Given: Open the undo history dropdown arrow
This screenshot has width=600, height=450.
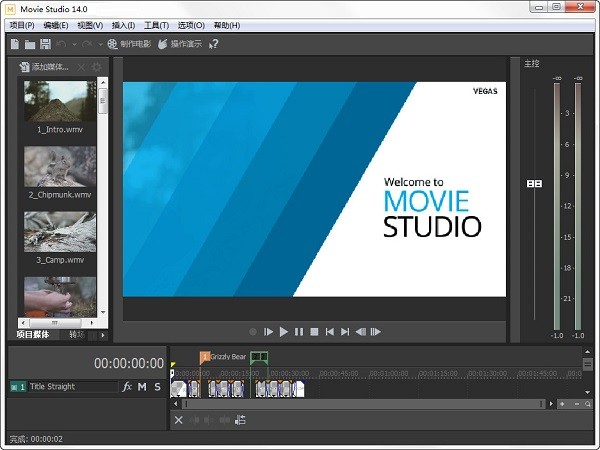Looking at the screenshot, I should click(74, 44).
